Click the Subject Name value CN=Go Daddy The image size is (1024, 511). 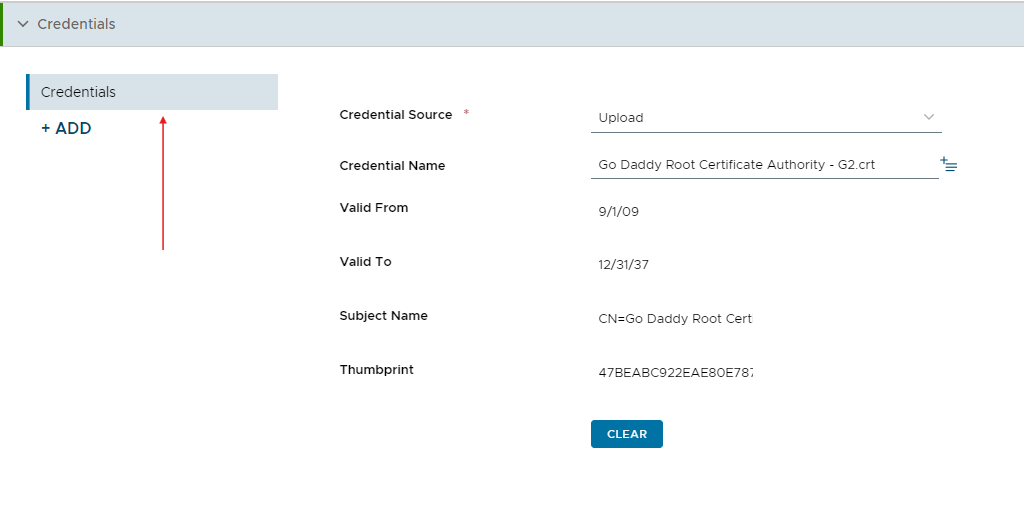pos(675,319)
